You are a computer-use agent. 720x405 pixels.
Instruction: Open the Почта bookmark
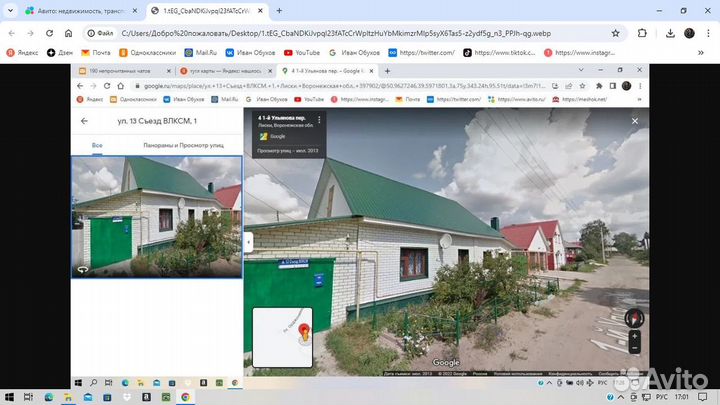96,53
